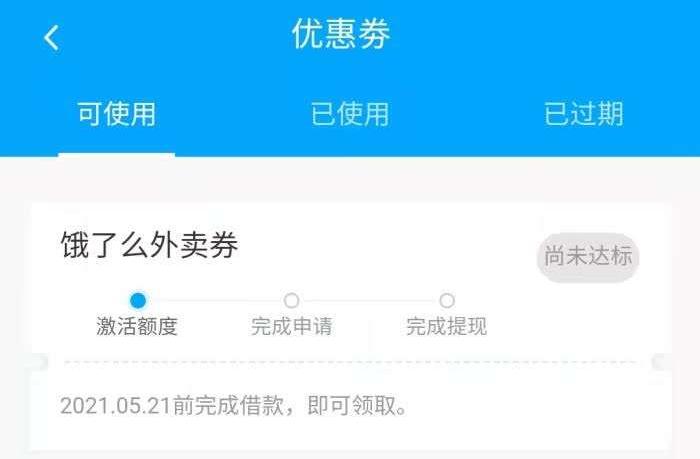The width and height of the screenshot is (700, 459).
Task: Tap the dashed divider on coupon card
Action: click(x=350, y=362)
